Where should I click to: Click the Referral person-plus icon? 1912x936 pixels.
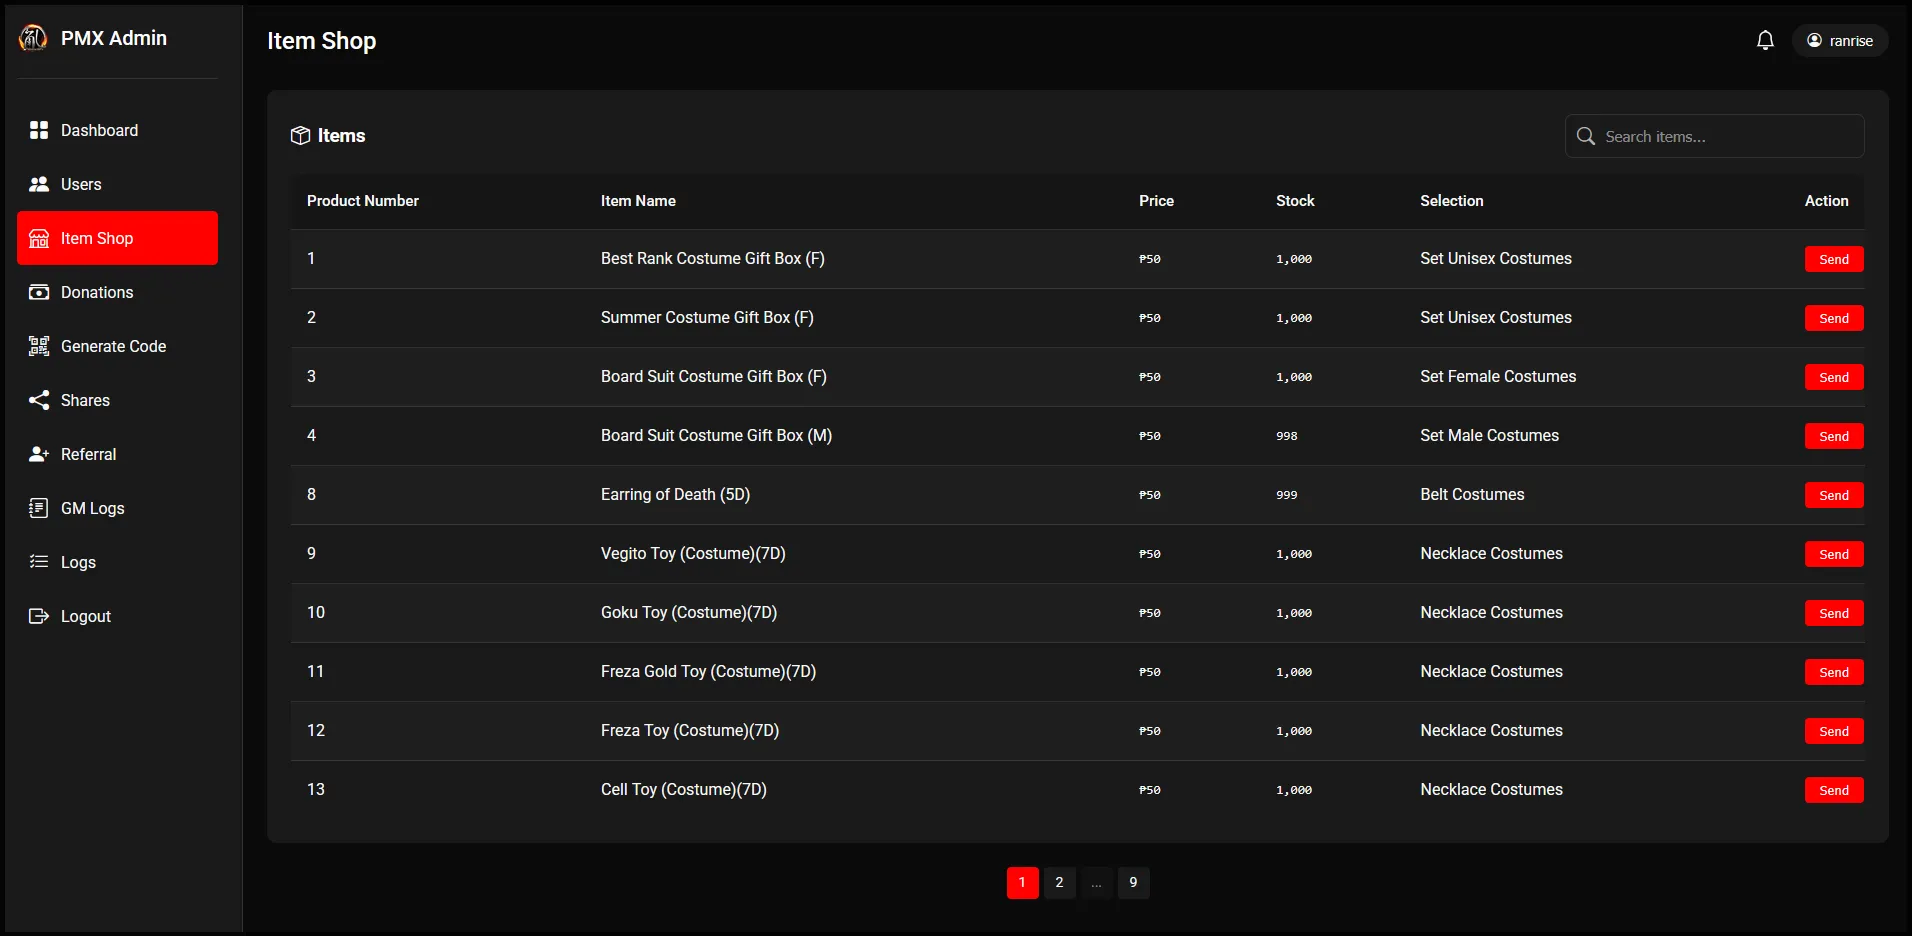click(x=39, y=454)
